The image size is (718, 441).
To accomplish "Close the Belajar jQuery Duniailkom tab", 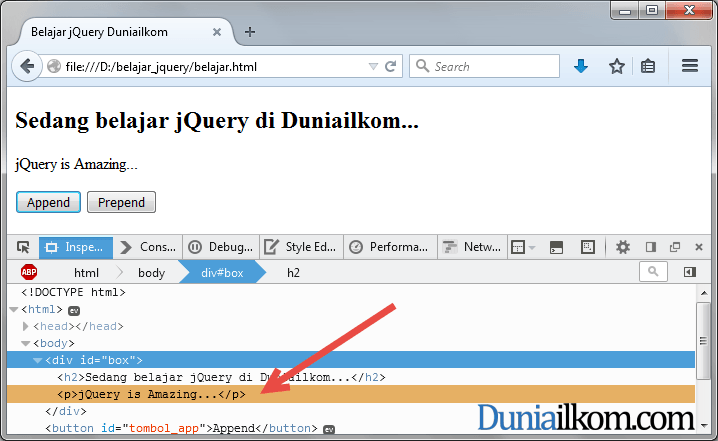I will pyautogui.click(x=217, y=32).
